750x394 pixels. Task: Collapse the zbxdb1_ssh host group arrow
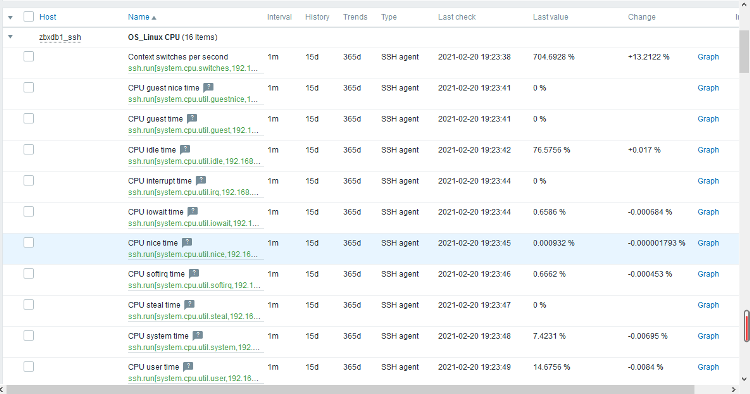pyautogui.click(x=11, y=37)
